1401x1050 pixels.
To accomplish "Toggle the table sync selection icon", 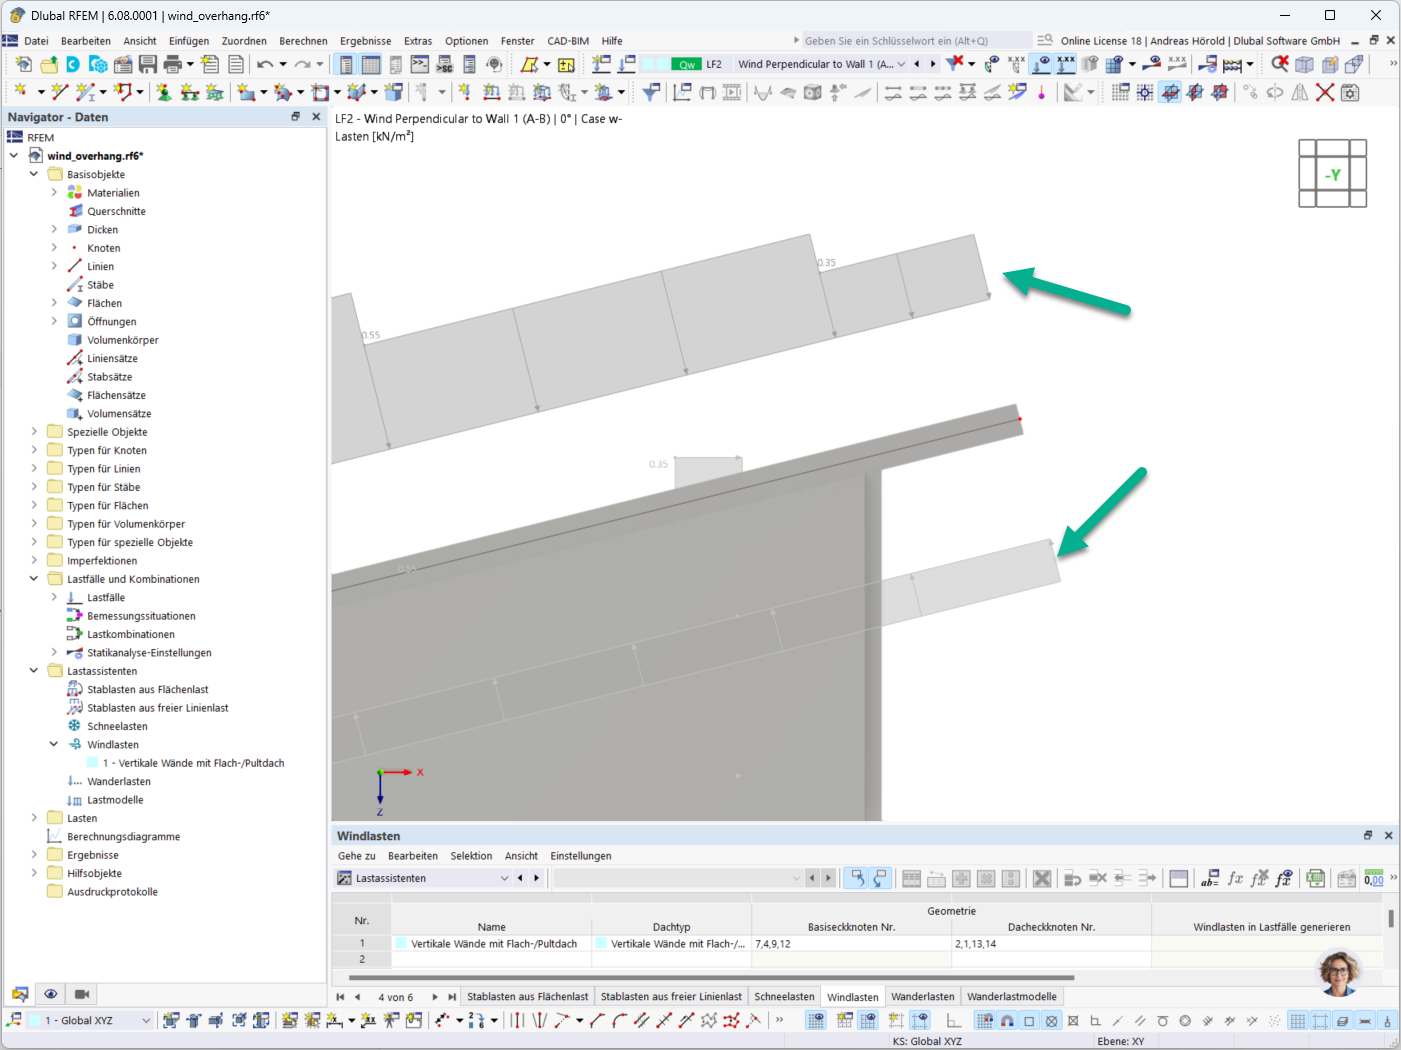I will tap(857, 878).
